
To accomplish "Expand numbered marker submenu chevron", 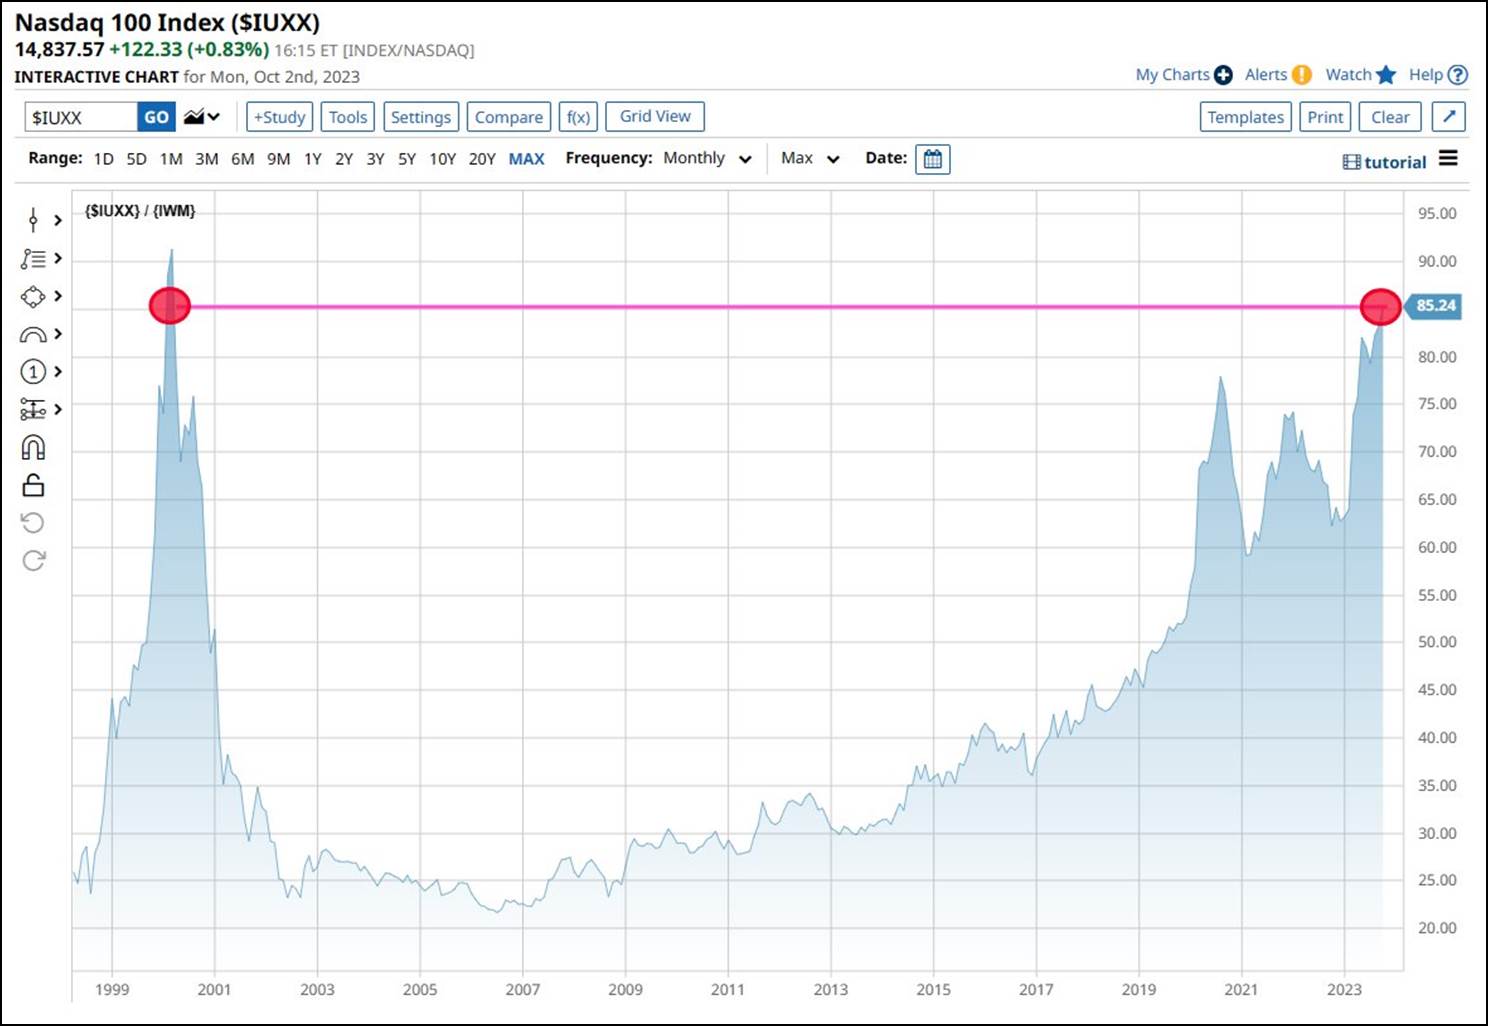I will coord(58,372).
